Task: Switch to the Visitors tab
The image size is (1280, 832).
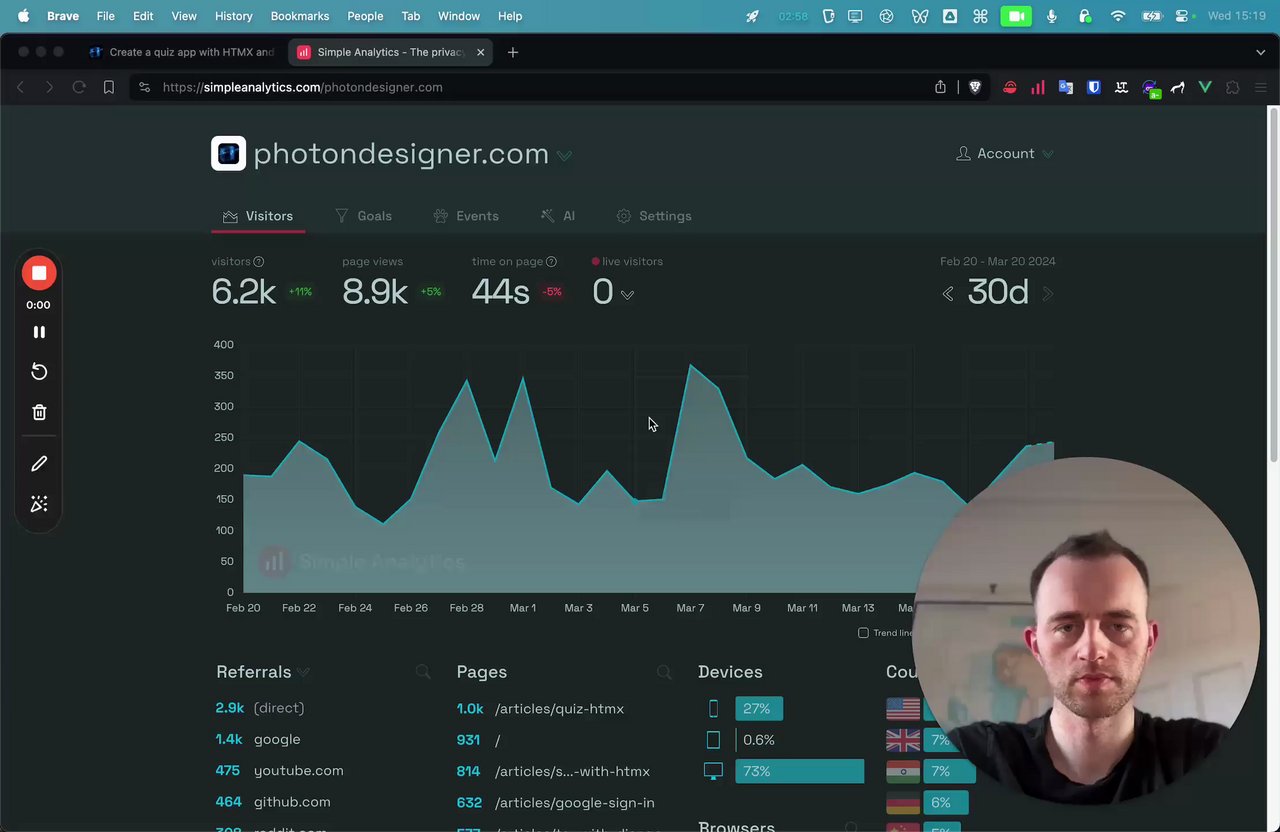Action: [258, 216]
